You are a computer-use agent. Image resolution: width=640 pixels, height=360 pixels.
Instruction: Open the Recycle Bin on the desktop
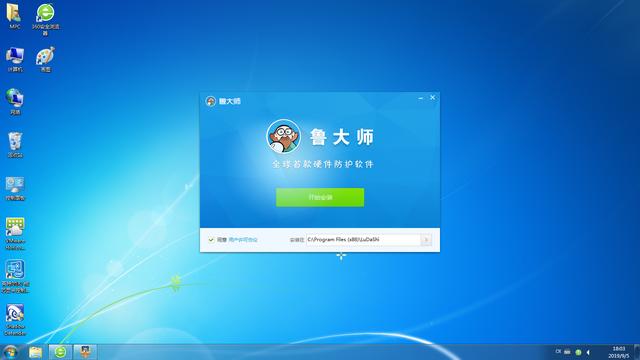pyautogui.click(x=15, y=144)
